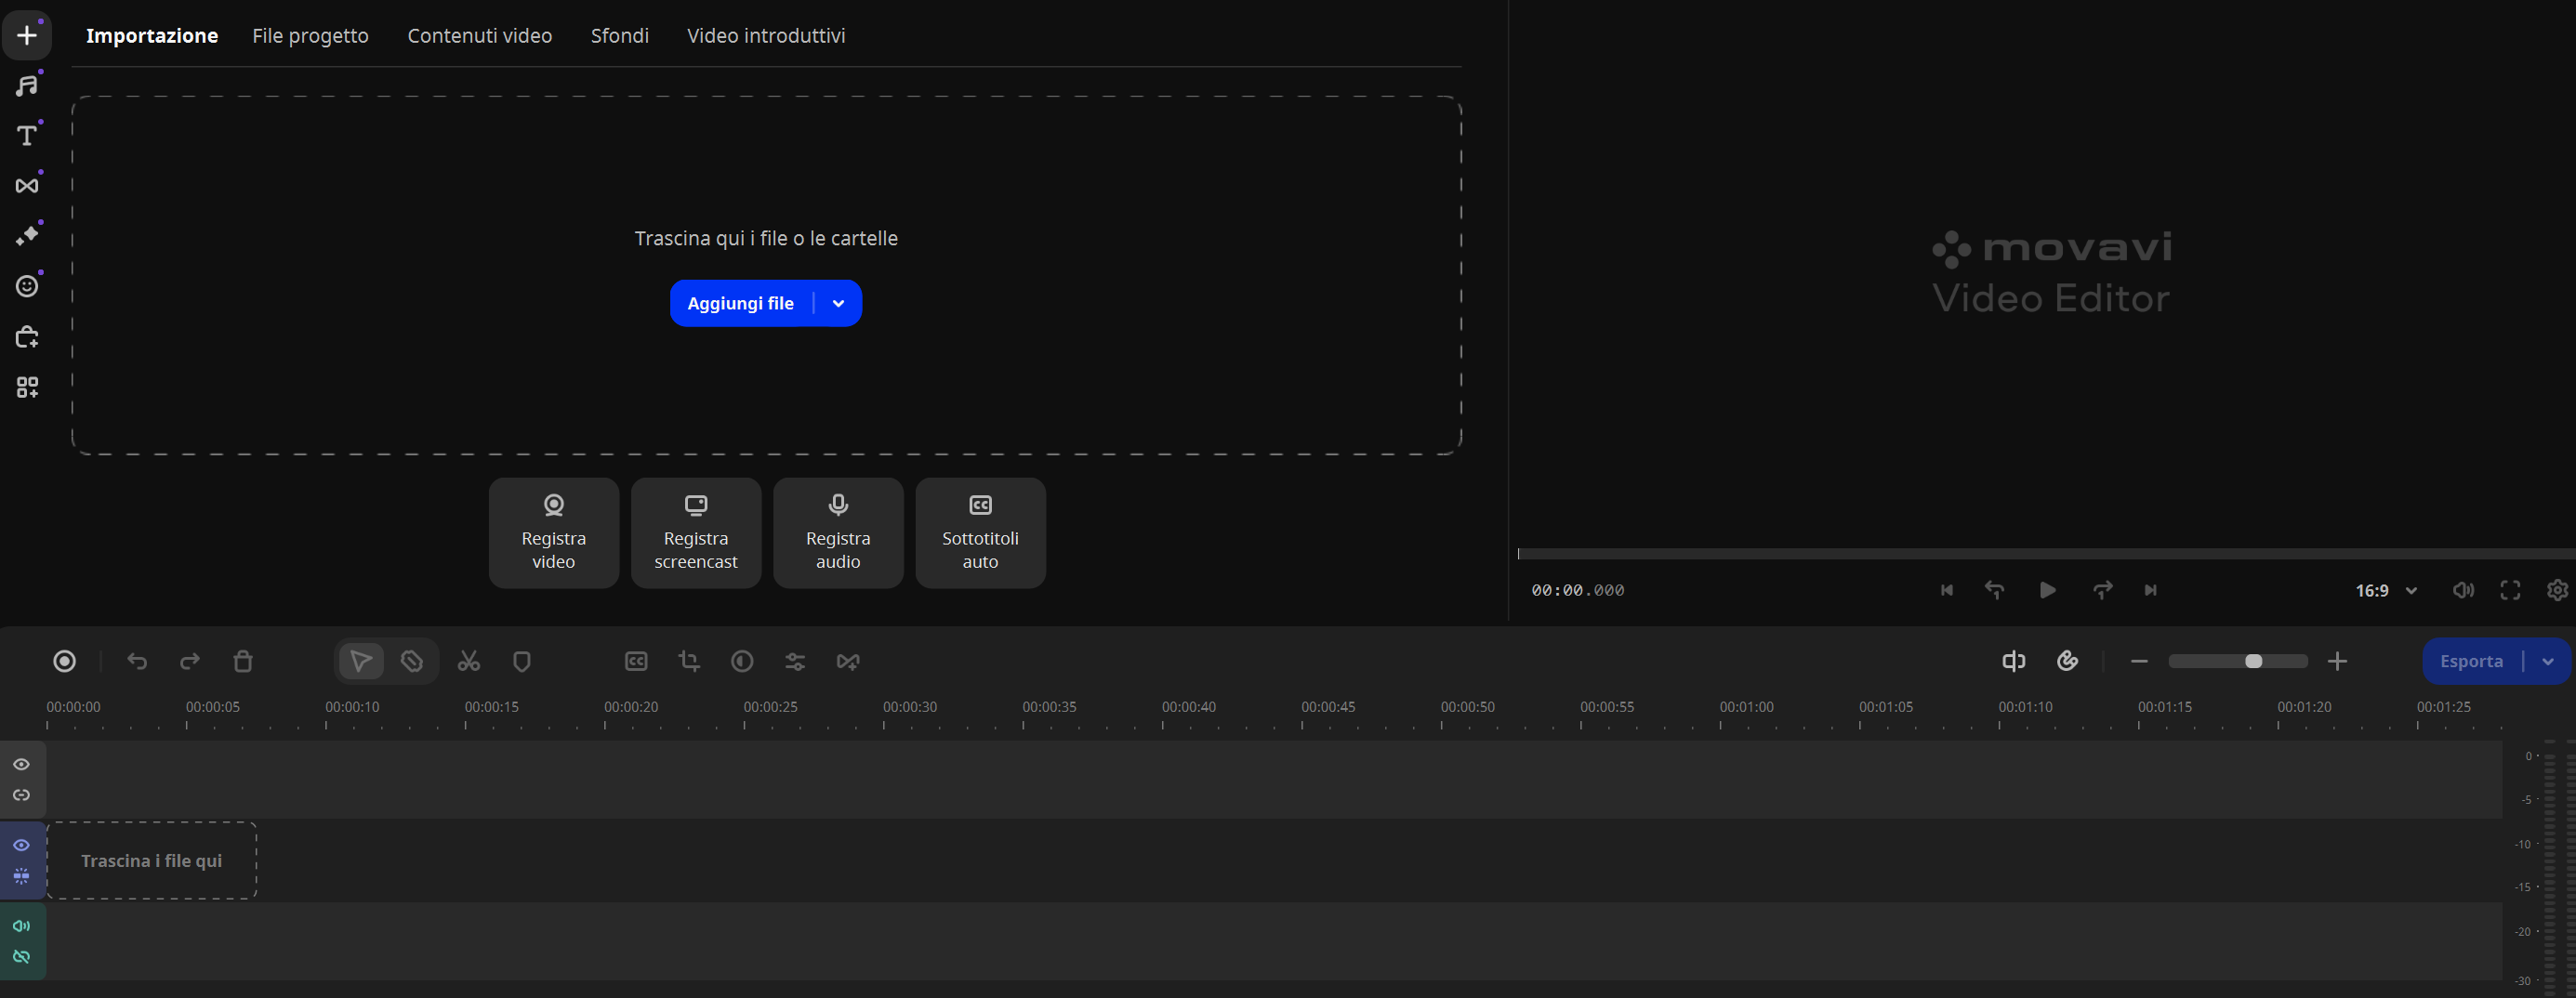Click the preview playback progress bar
This screenshot has width=2576, height=998.
pyautogui.click(x=2046, y=553)
